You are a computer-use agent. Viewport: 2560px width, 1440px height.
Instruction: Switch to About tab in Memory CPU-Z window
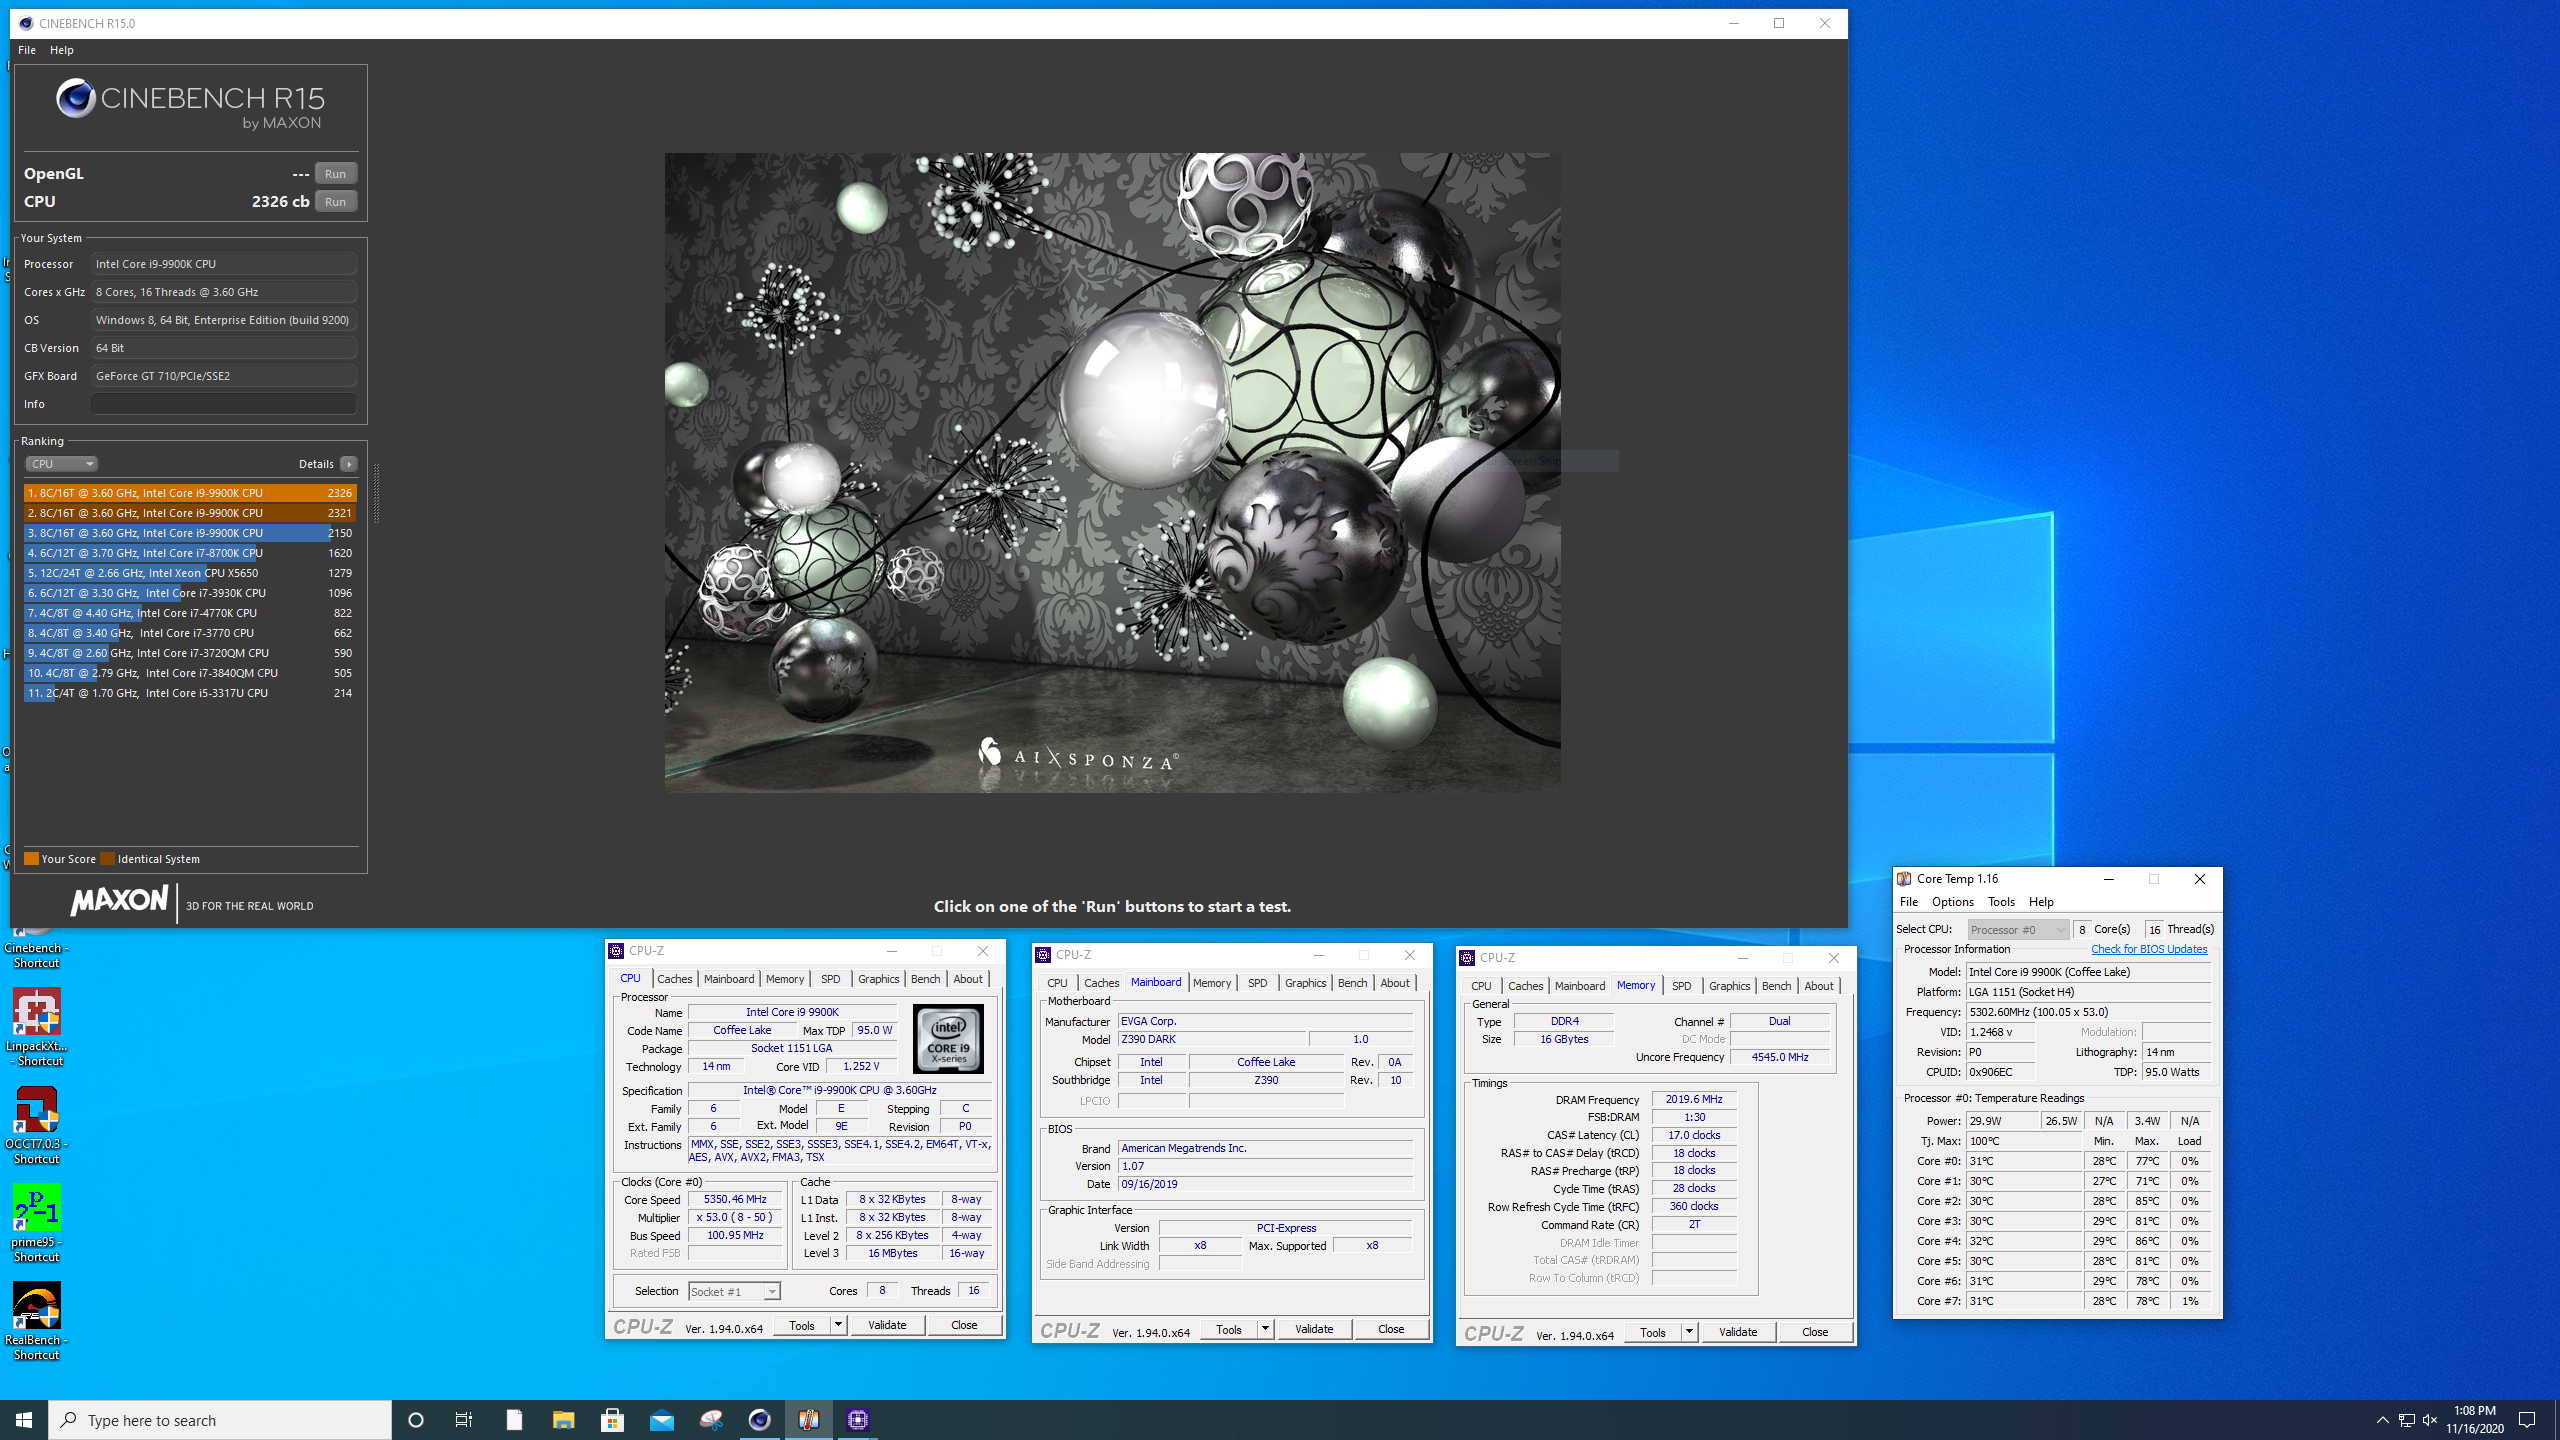1819,986
